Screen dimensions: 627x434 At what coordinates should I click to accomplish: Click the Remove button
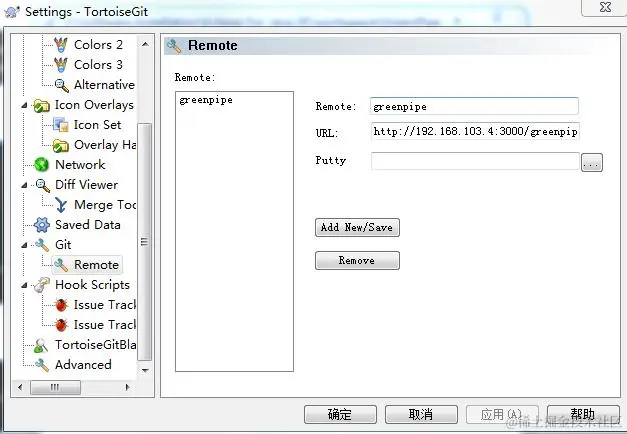pos(357,260)
